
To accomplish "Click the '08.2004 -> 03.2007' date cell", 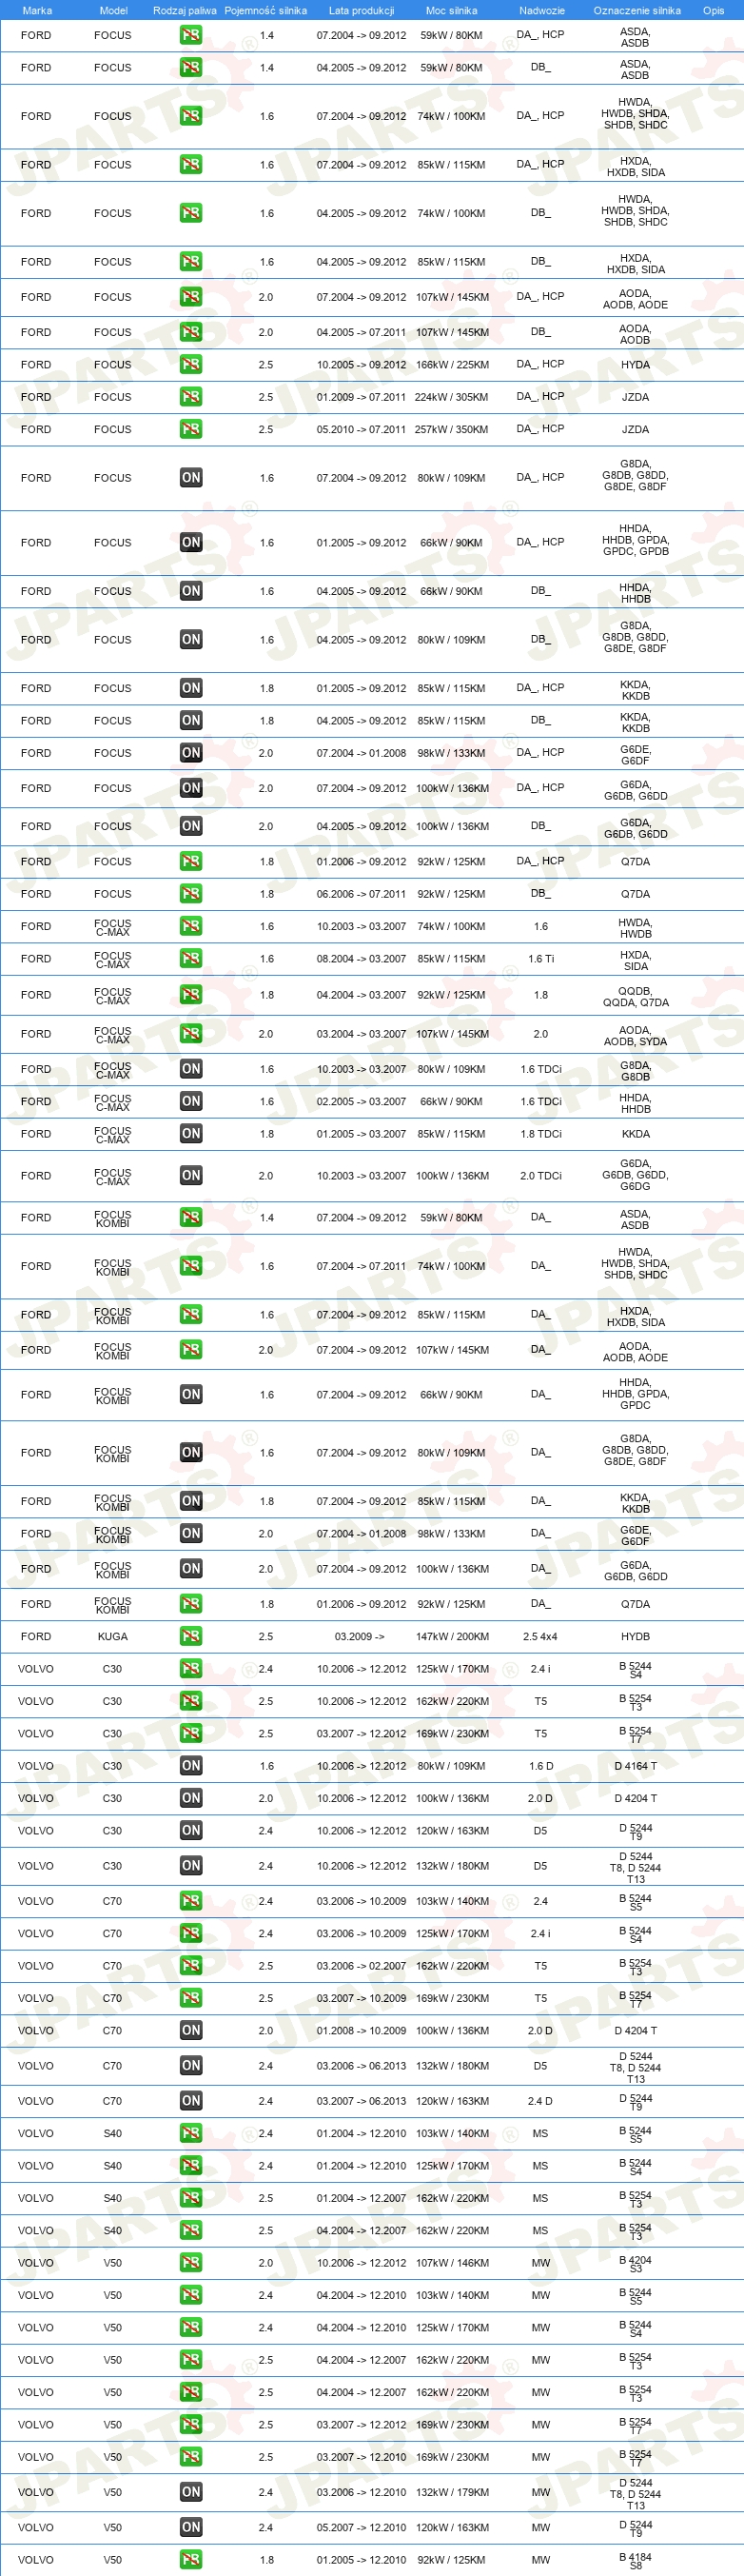I will coord(361,958).
